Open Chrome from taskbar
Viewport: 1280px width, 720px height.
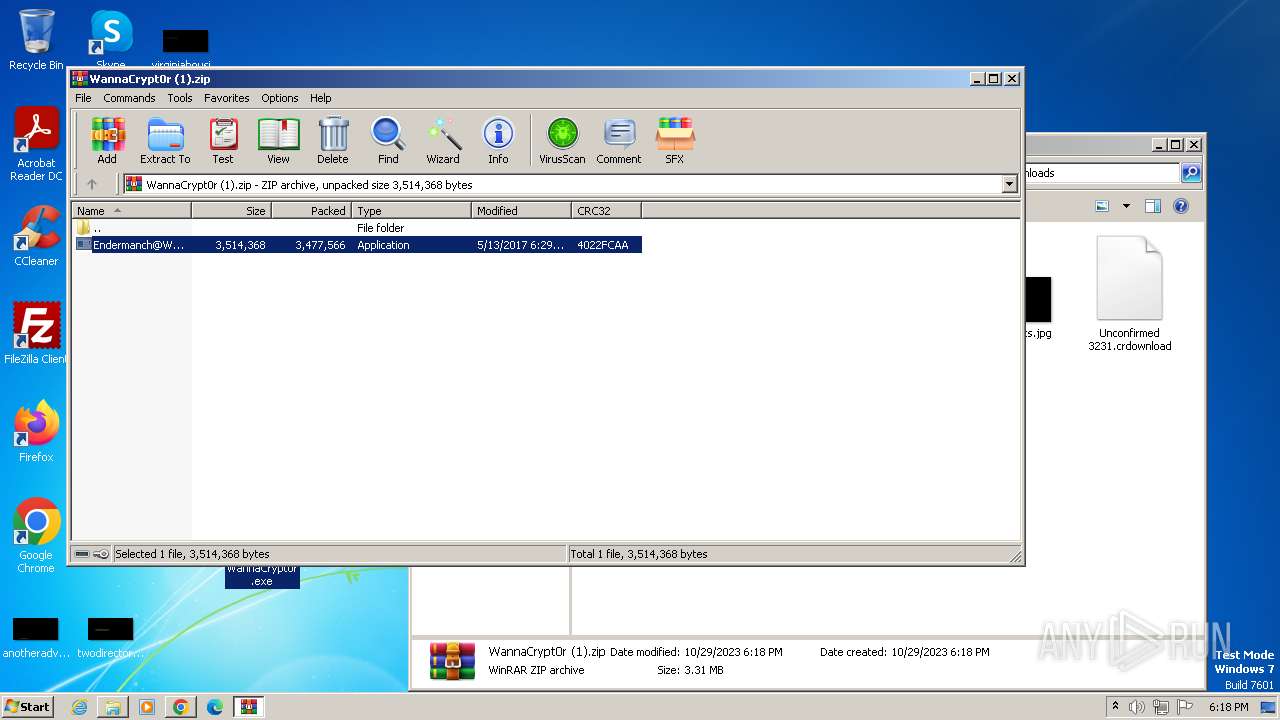click(x=181, y=707)
